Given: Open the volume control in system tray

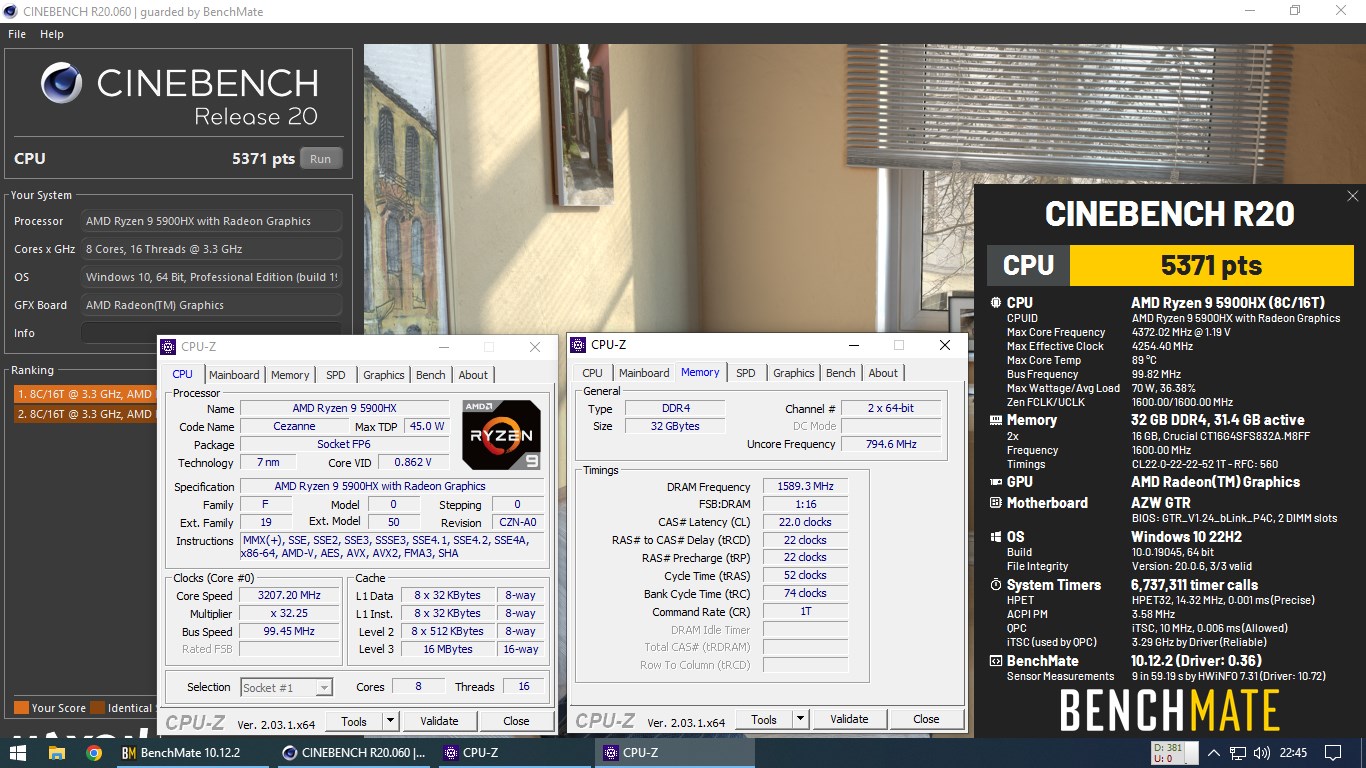Looking at the screenshot, I should [x=1262, y=753].
